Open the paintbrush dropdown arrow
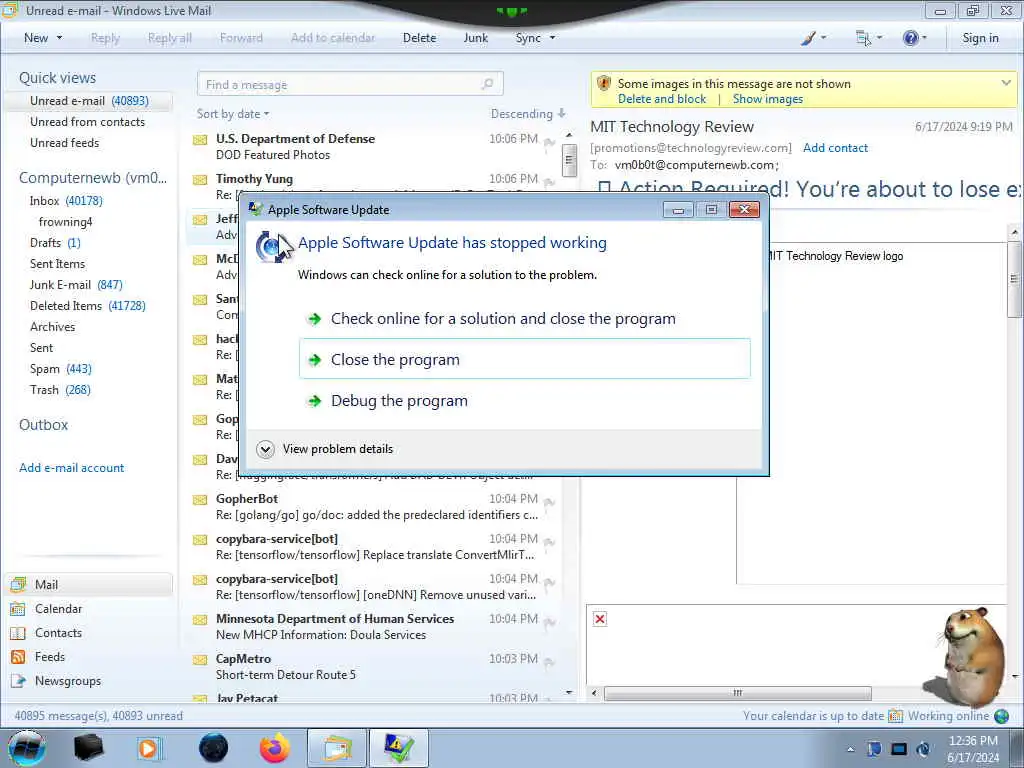Viewport: 1024px width, 768px height. [823, 38]
